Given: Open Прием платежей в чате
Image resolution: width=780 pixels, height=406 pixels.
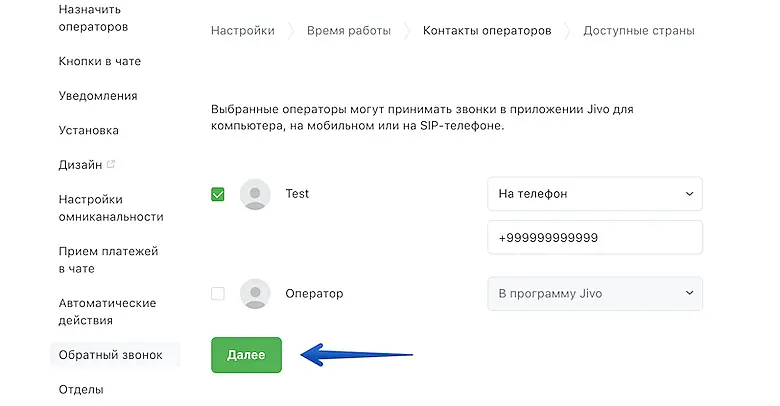Looking at the screenshot, I should pos(108,259).
